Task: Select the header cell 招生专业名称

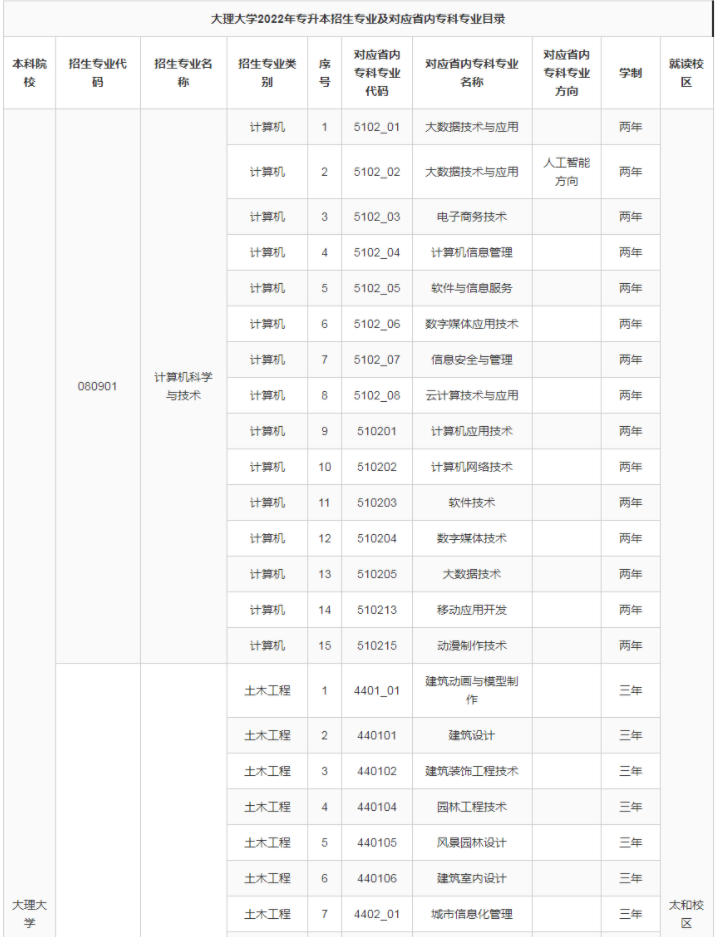Action: click(x=183, y=73)
